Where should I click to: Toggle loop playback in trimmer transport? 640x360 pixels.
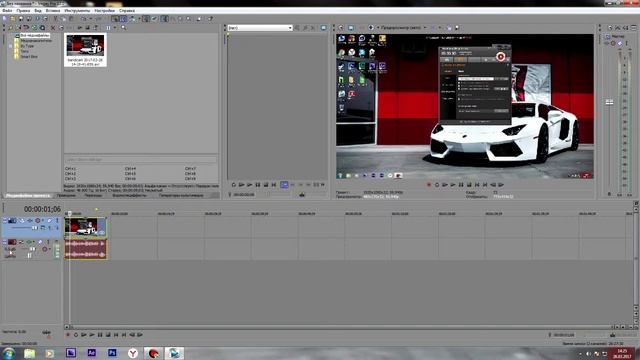point(233,184)
